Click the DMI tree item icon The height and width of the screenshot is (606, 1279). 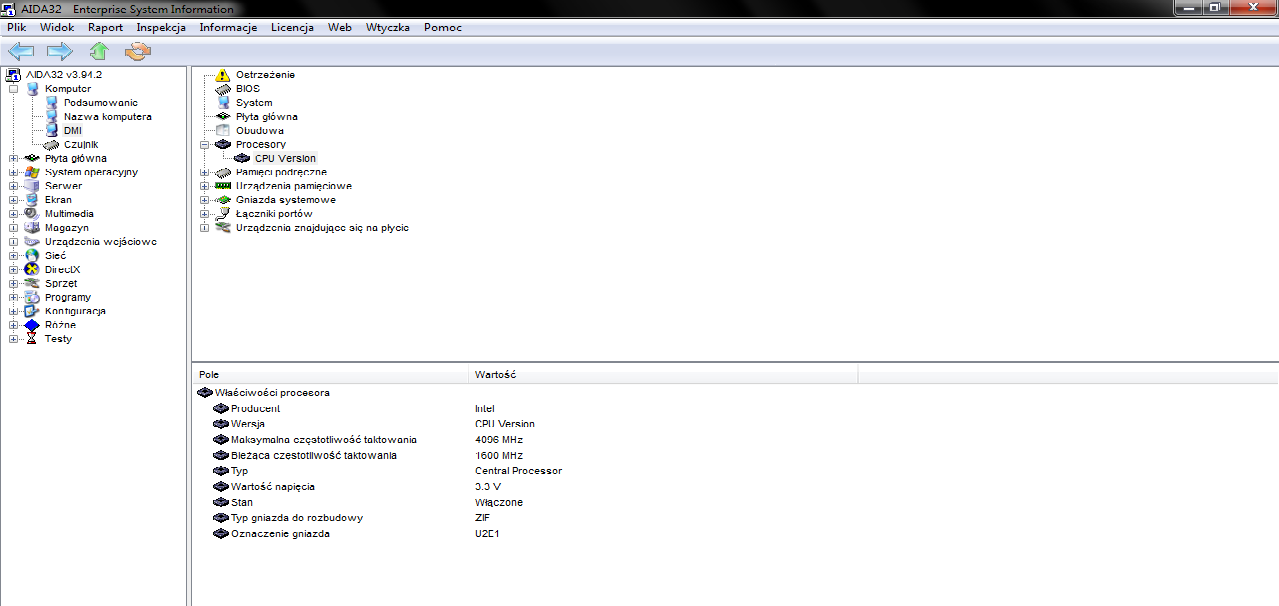click(52, 131)
